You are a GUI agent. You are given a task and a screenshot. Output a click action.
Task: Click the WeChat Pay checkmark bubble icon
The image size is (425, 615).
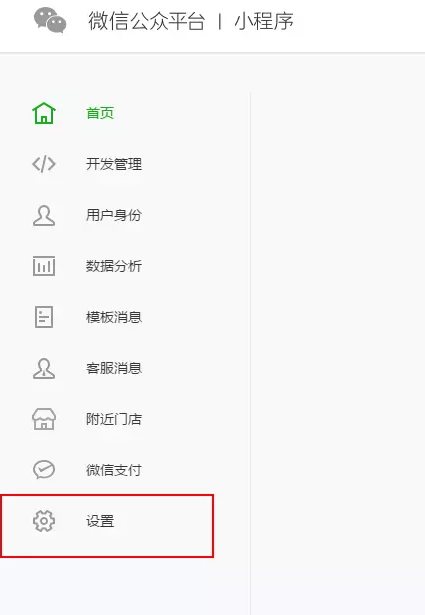pyautogui.click(x=44, y=469)
